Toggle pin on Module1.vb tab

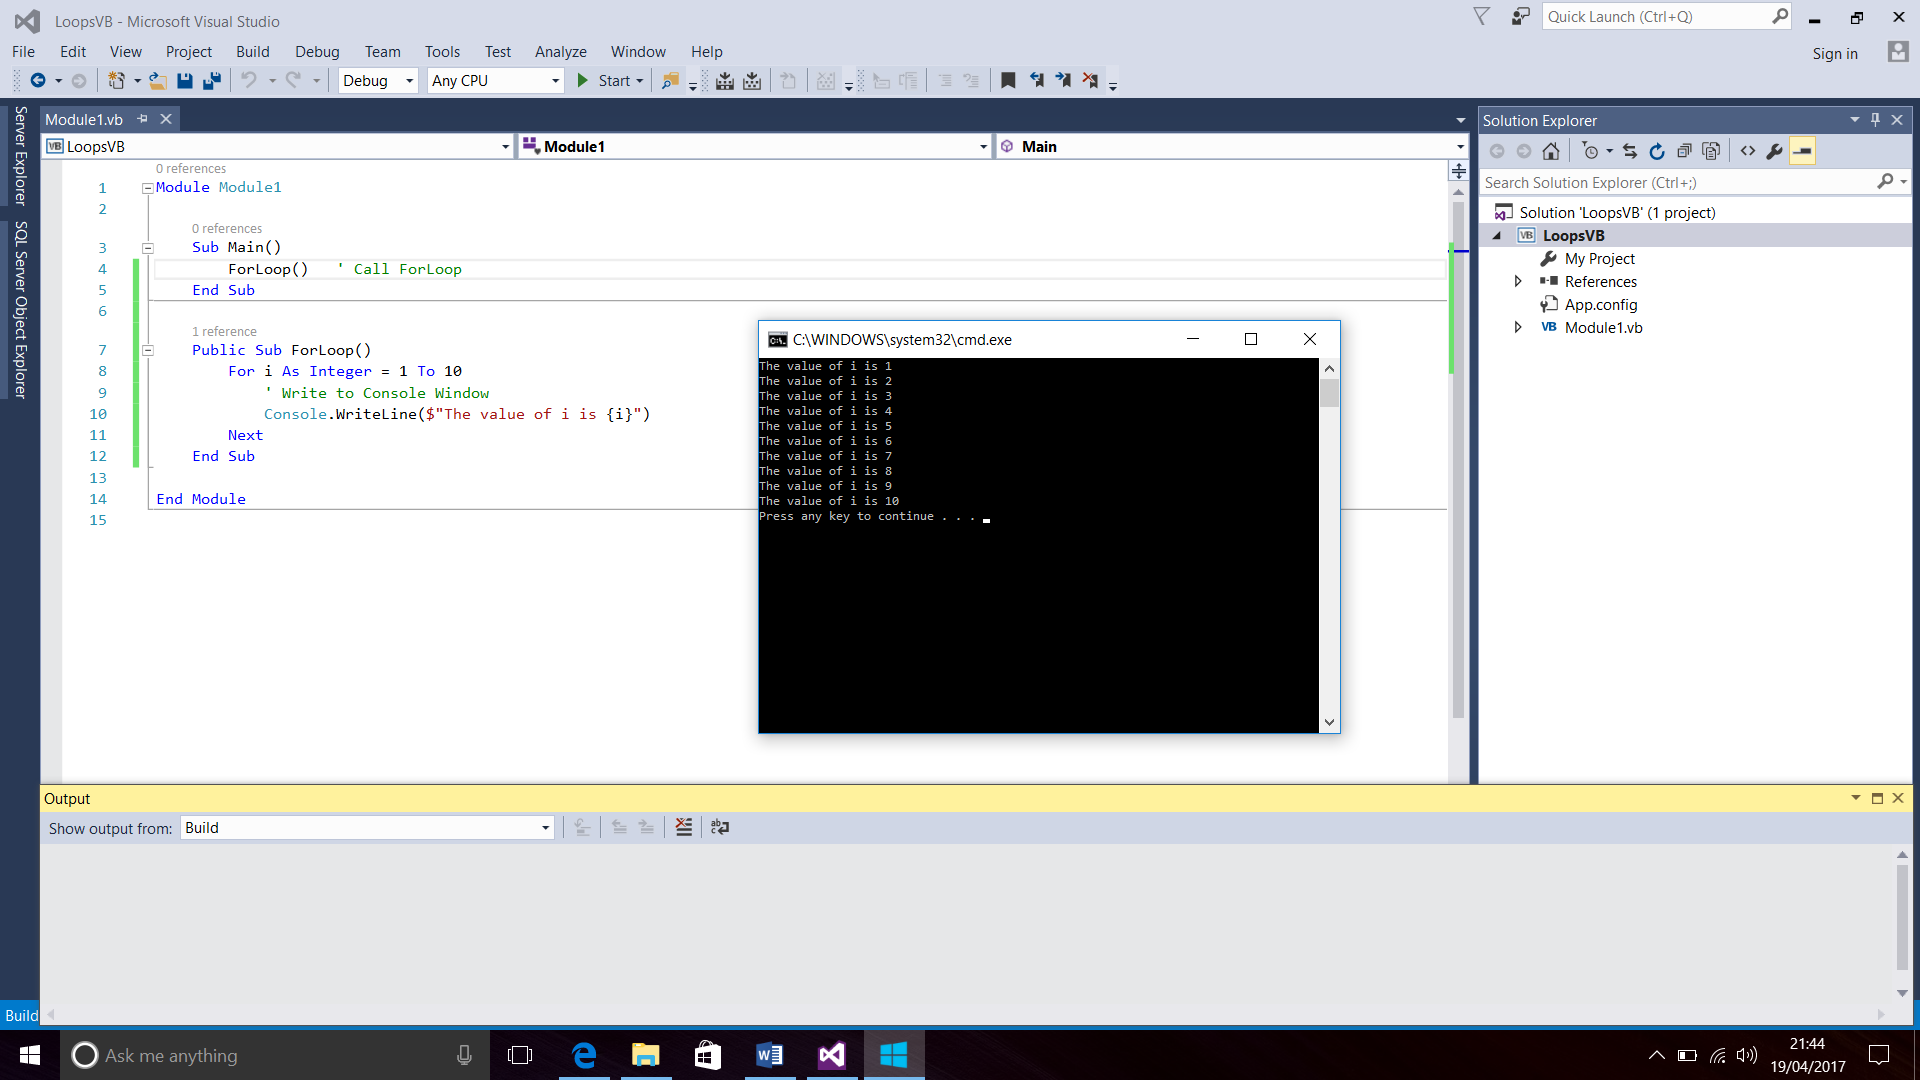coord(142,119)
